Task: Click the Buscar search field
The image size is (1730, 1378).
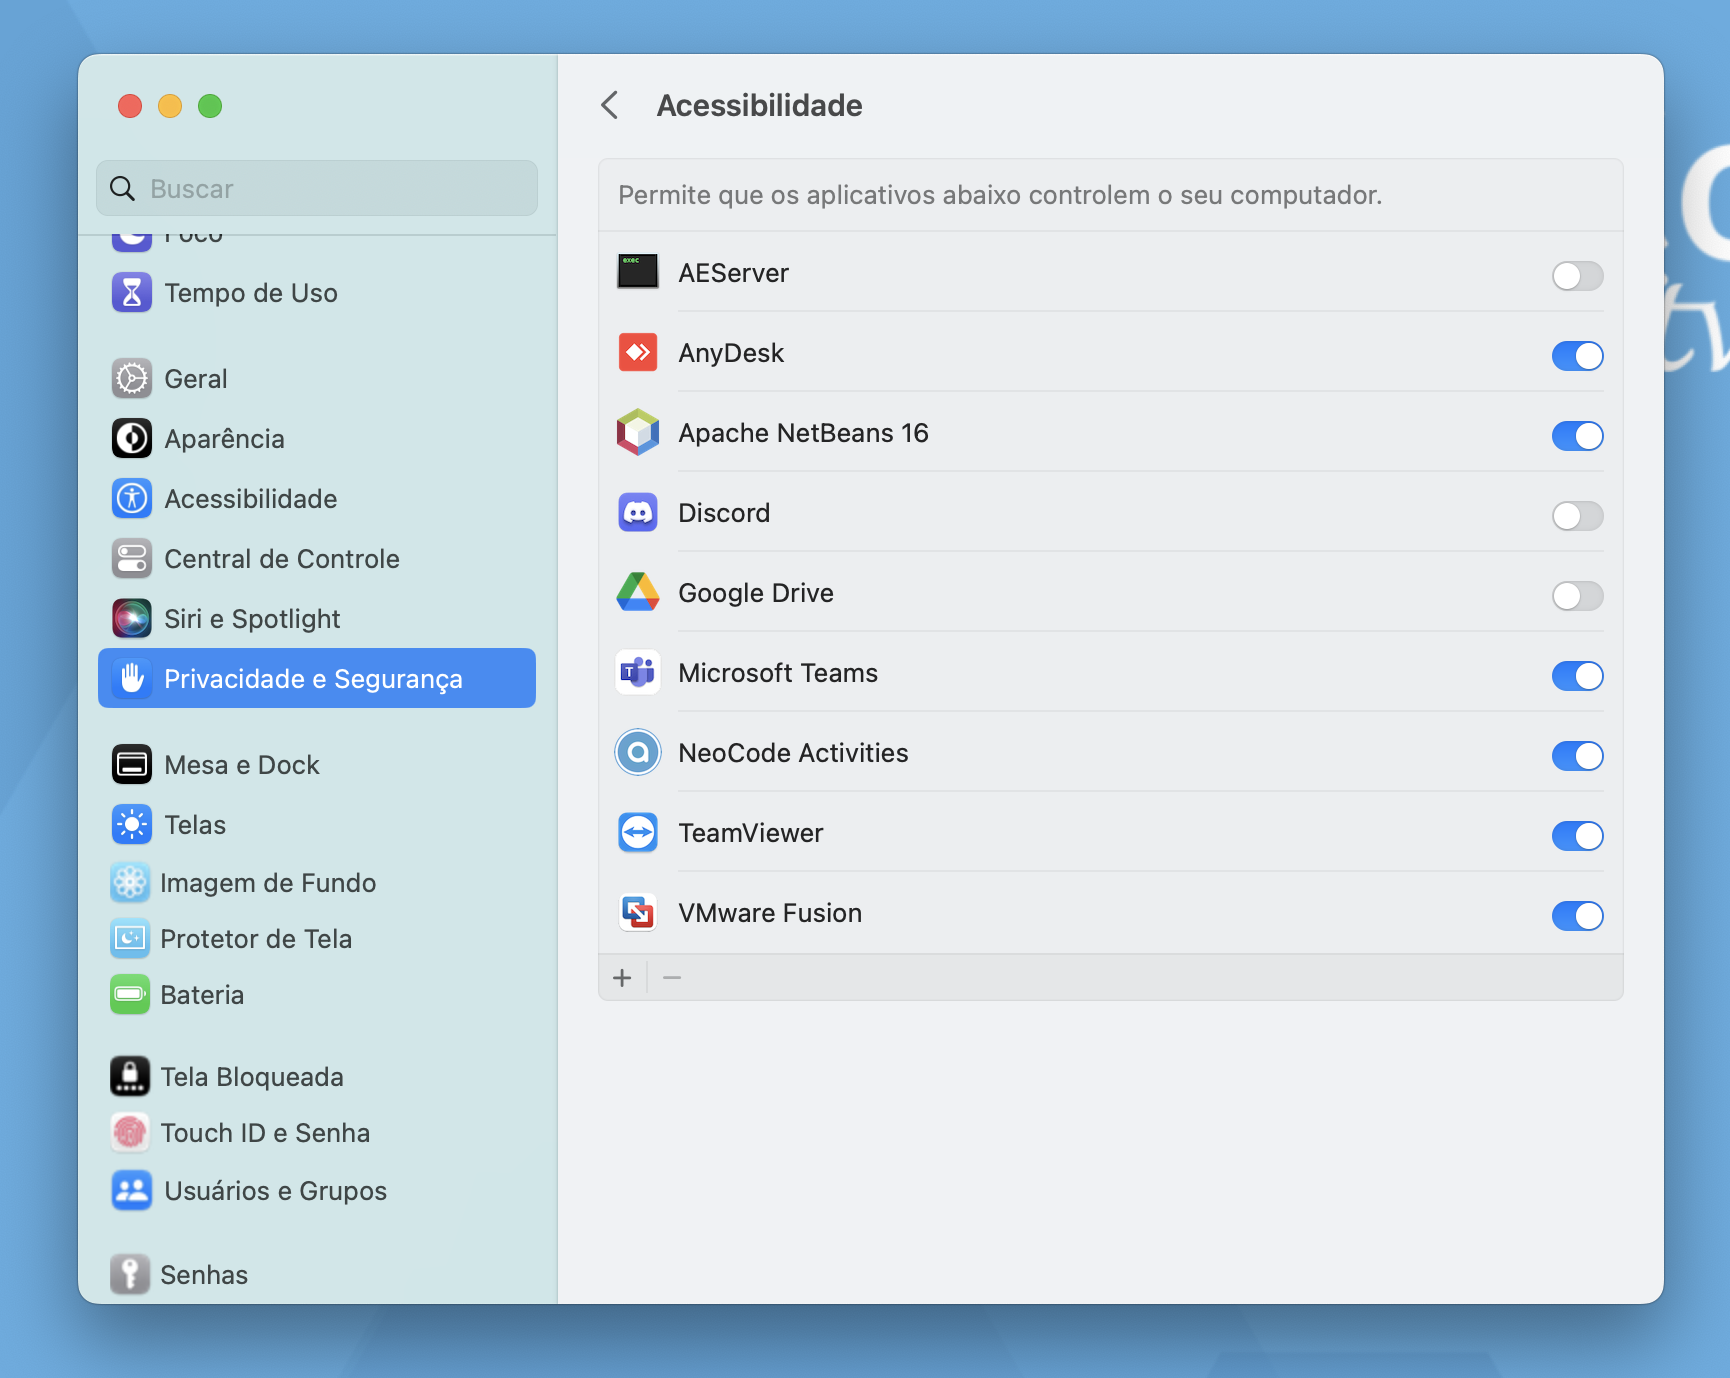Action: coord(317,188)
